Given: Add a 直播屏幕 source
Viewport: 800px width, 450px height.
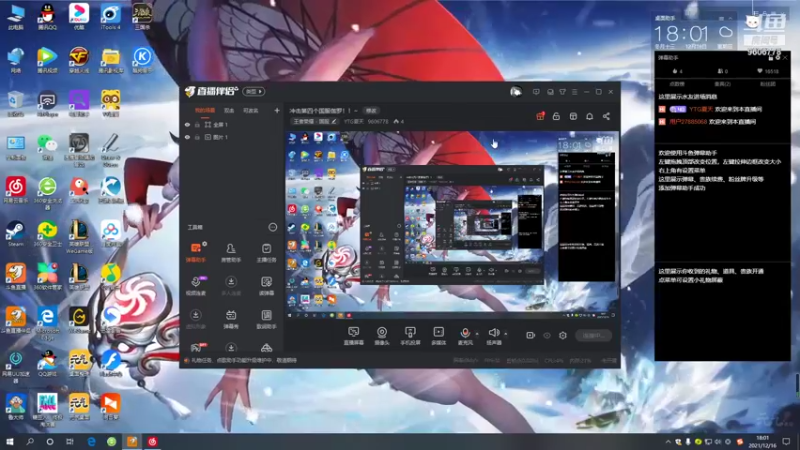Looking at the screenshot, I should [x=353, y=336].
